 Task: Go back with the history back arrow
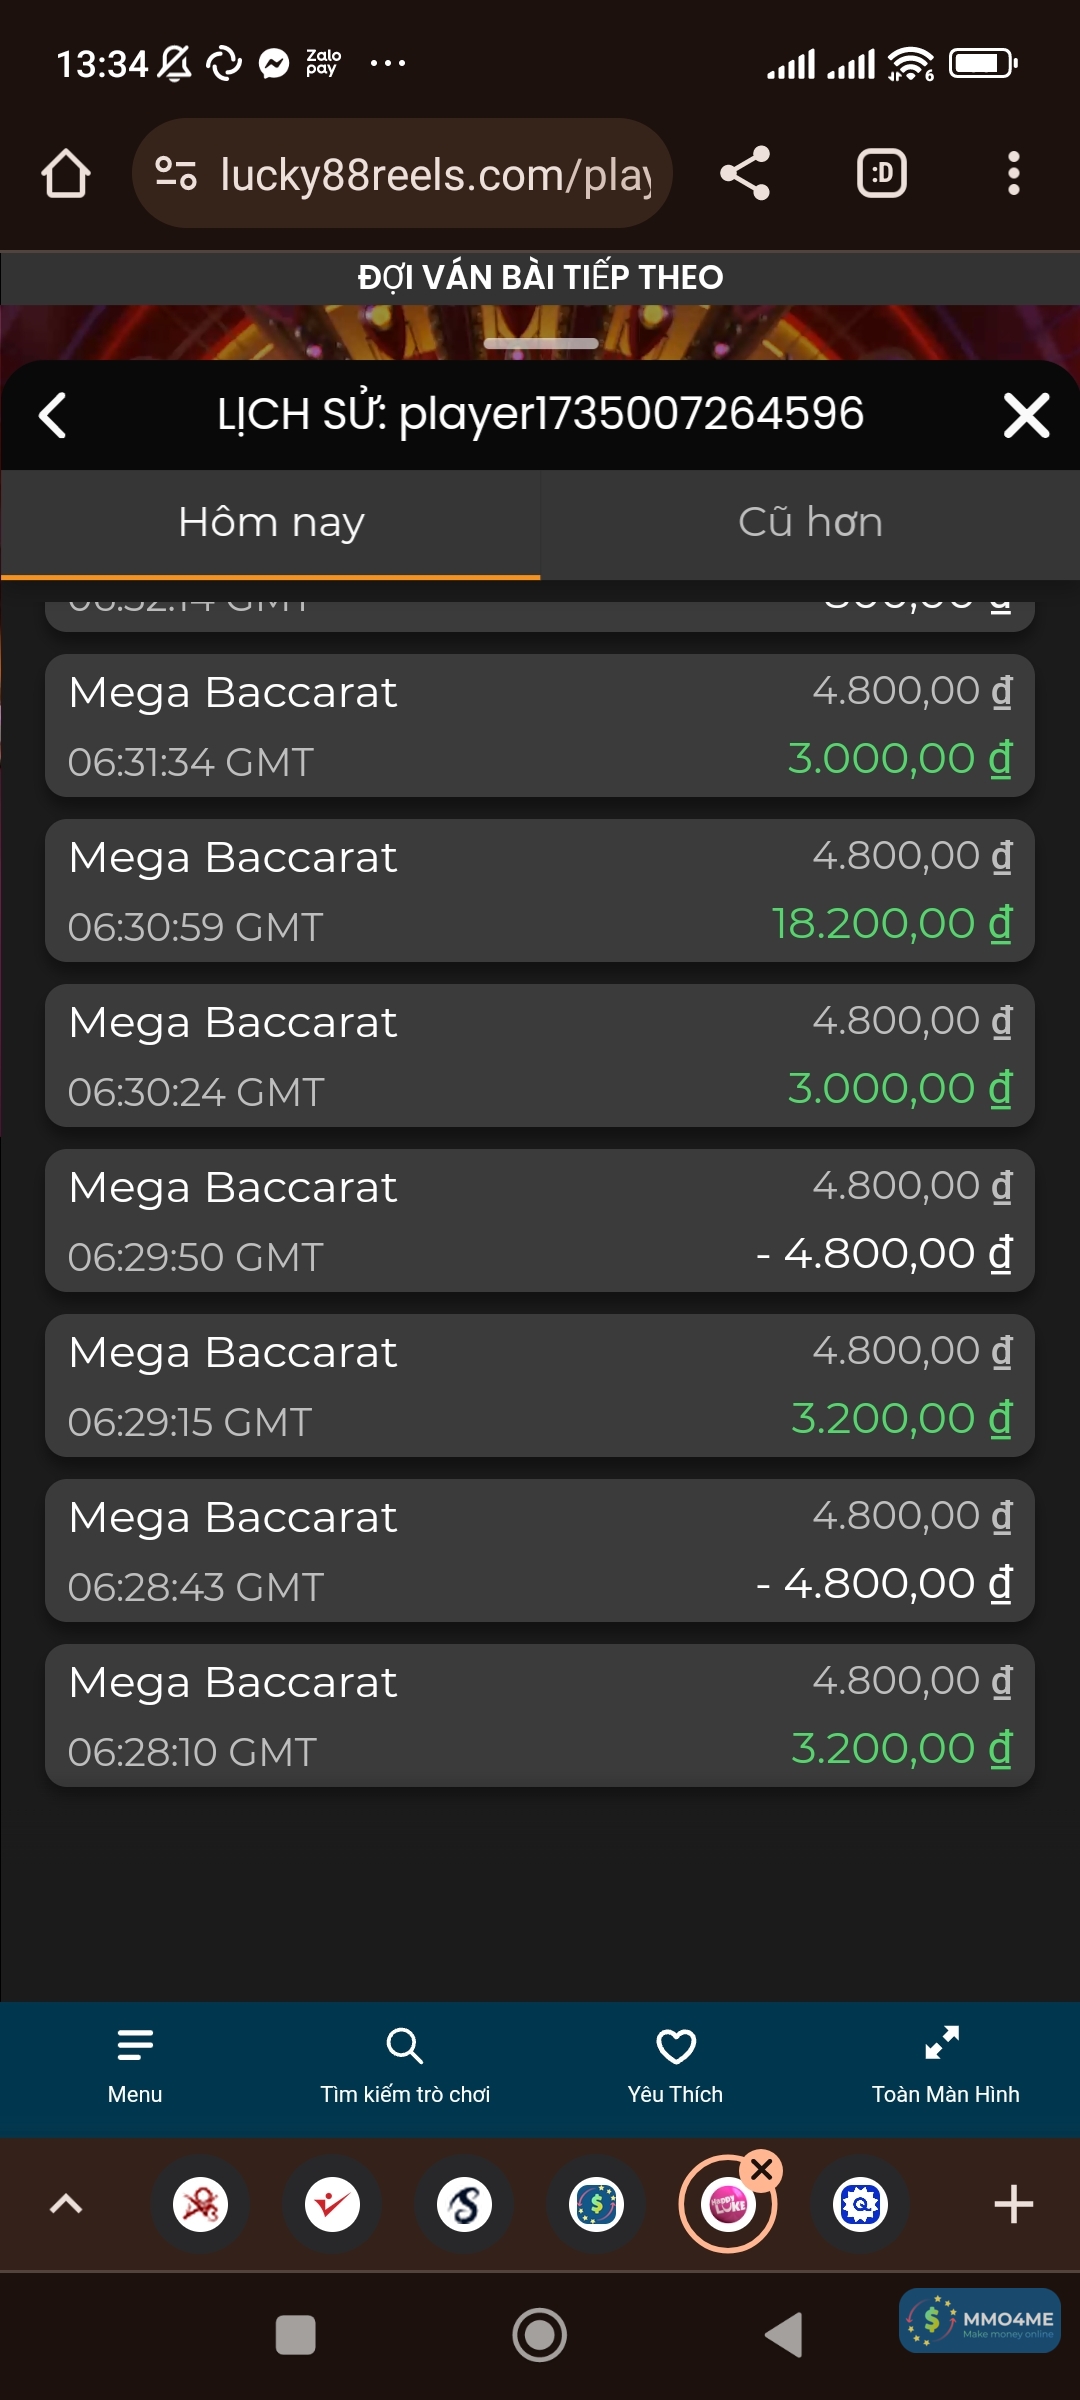53,415
